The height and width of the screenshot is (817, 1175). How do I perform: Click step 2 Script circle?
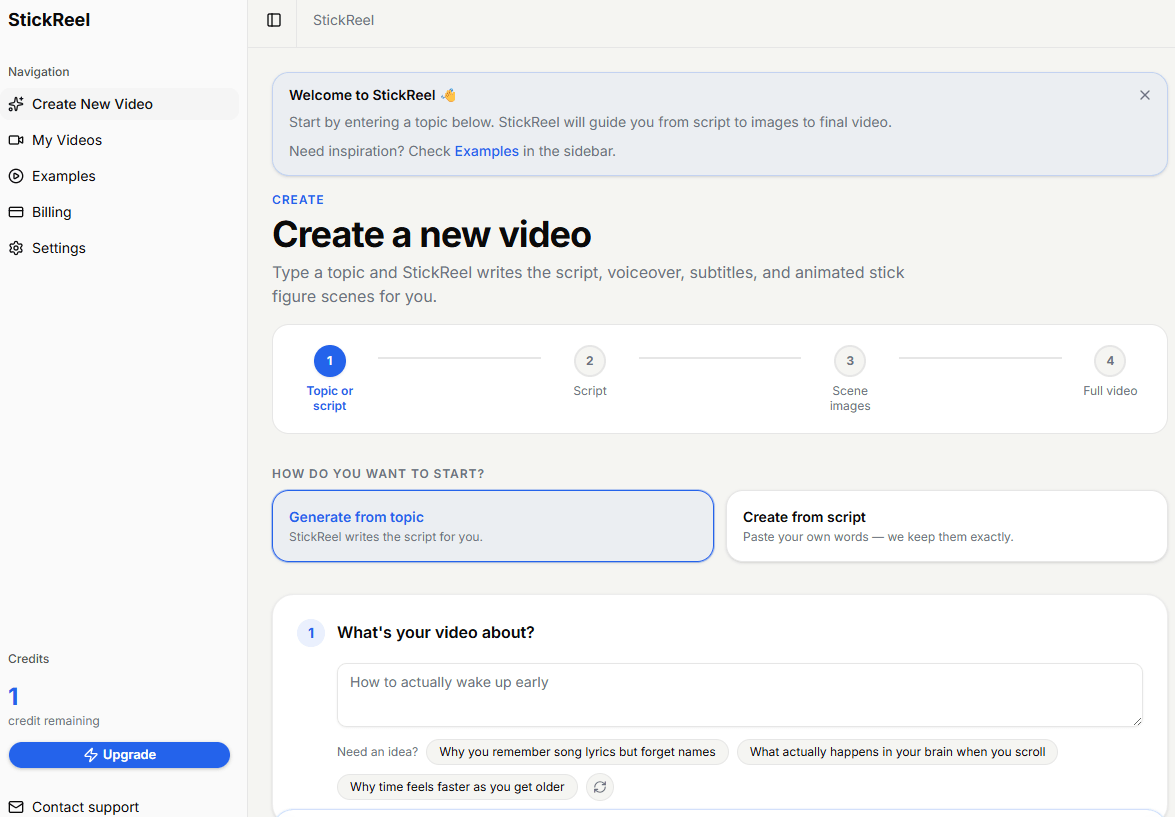[590, 361]
